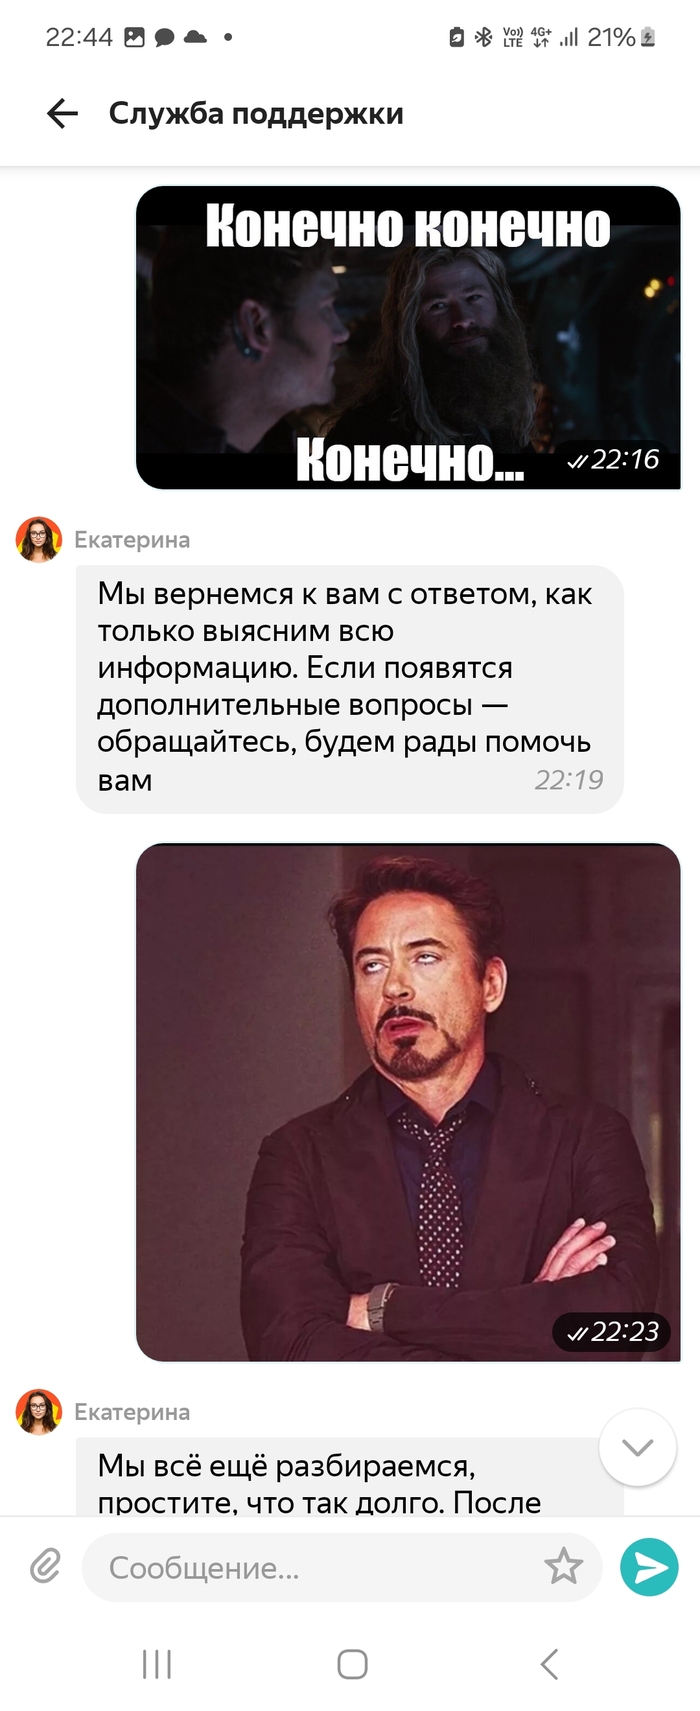Tap Android back navigation chevron
The height and width of the screenshot is (1711, 700).
pyautogui.click(x=548, y=1664)
